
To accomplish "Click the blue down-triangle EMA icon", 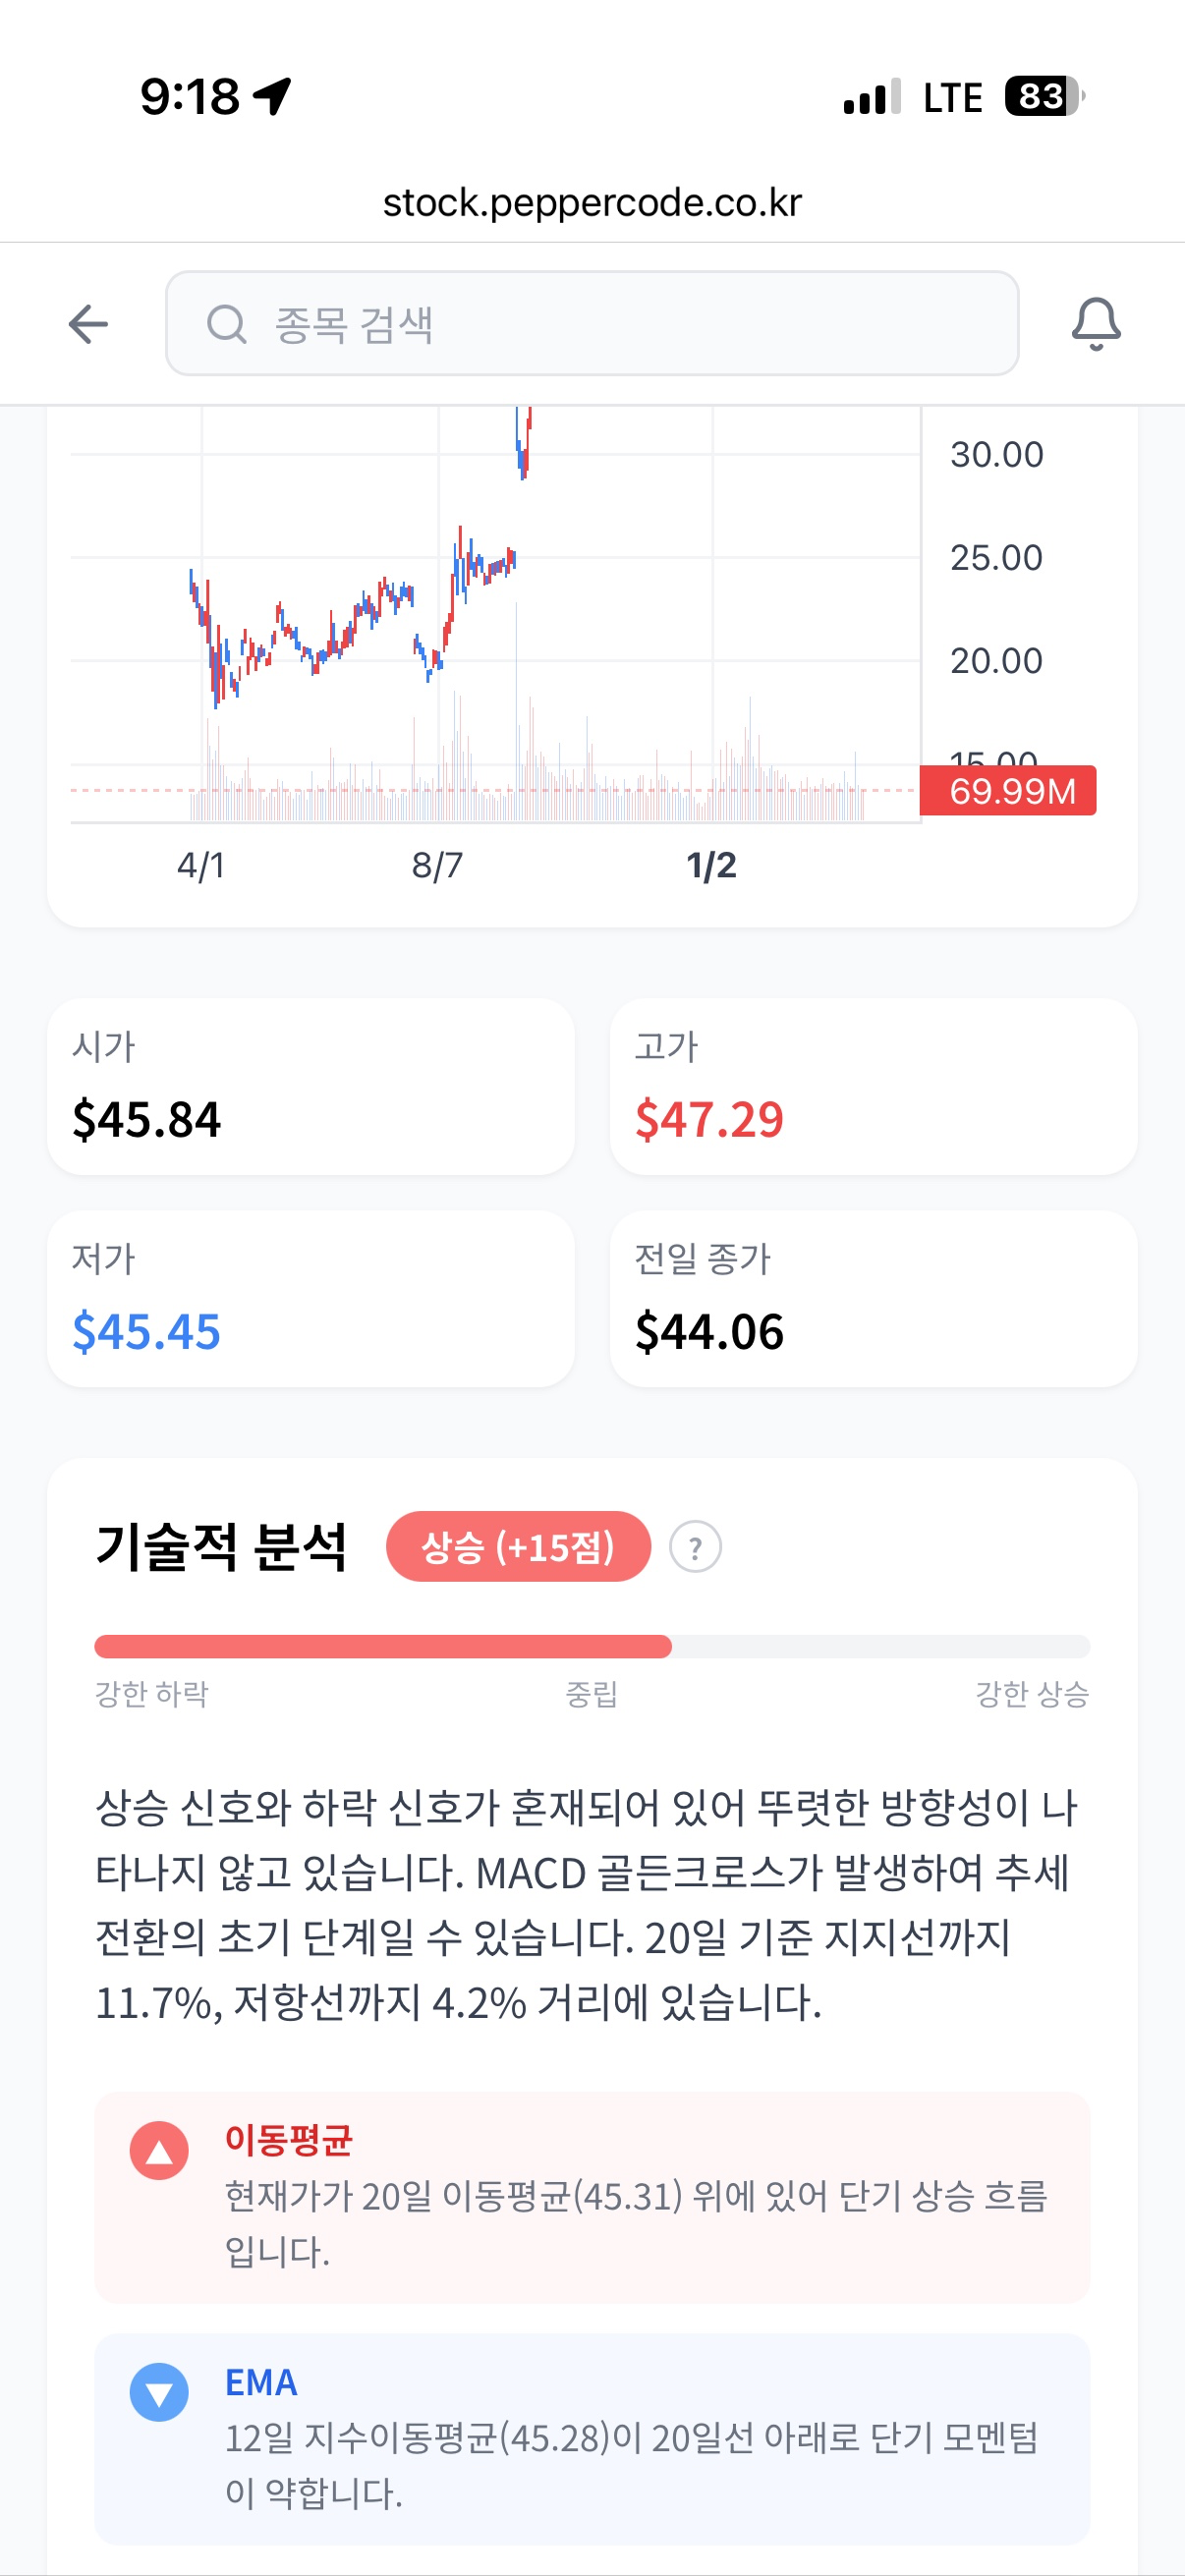I will tap(159, 2392).
